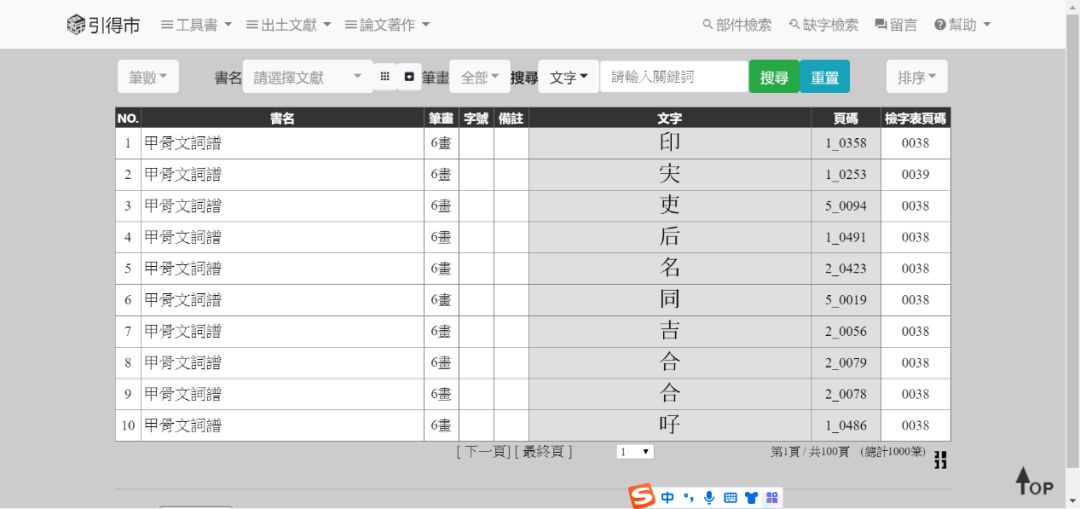
Task: Click the character 吏 in row 3
Action: click(669, 205)
